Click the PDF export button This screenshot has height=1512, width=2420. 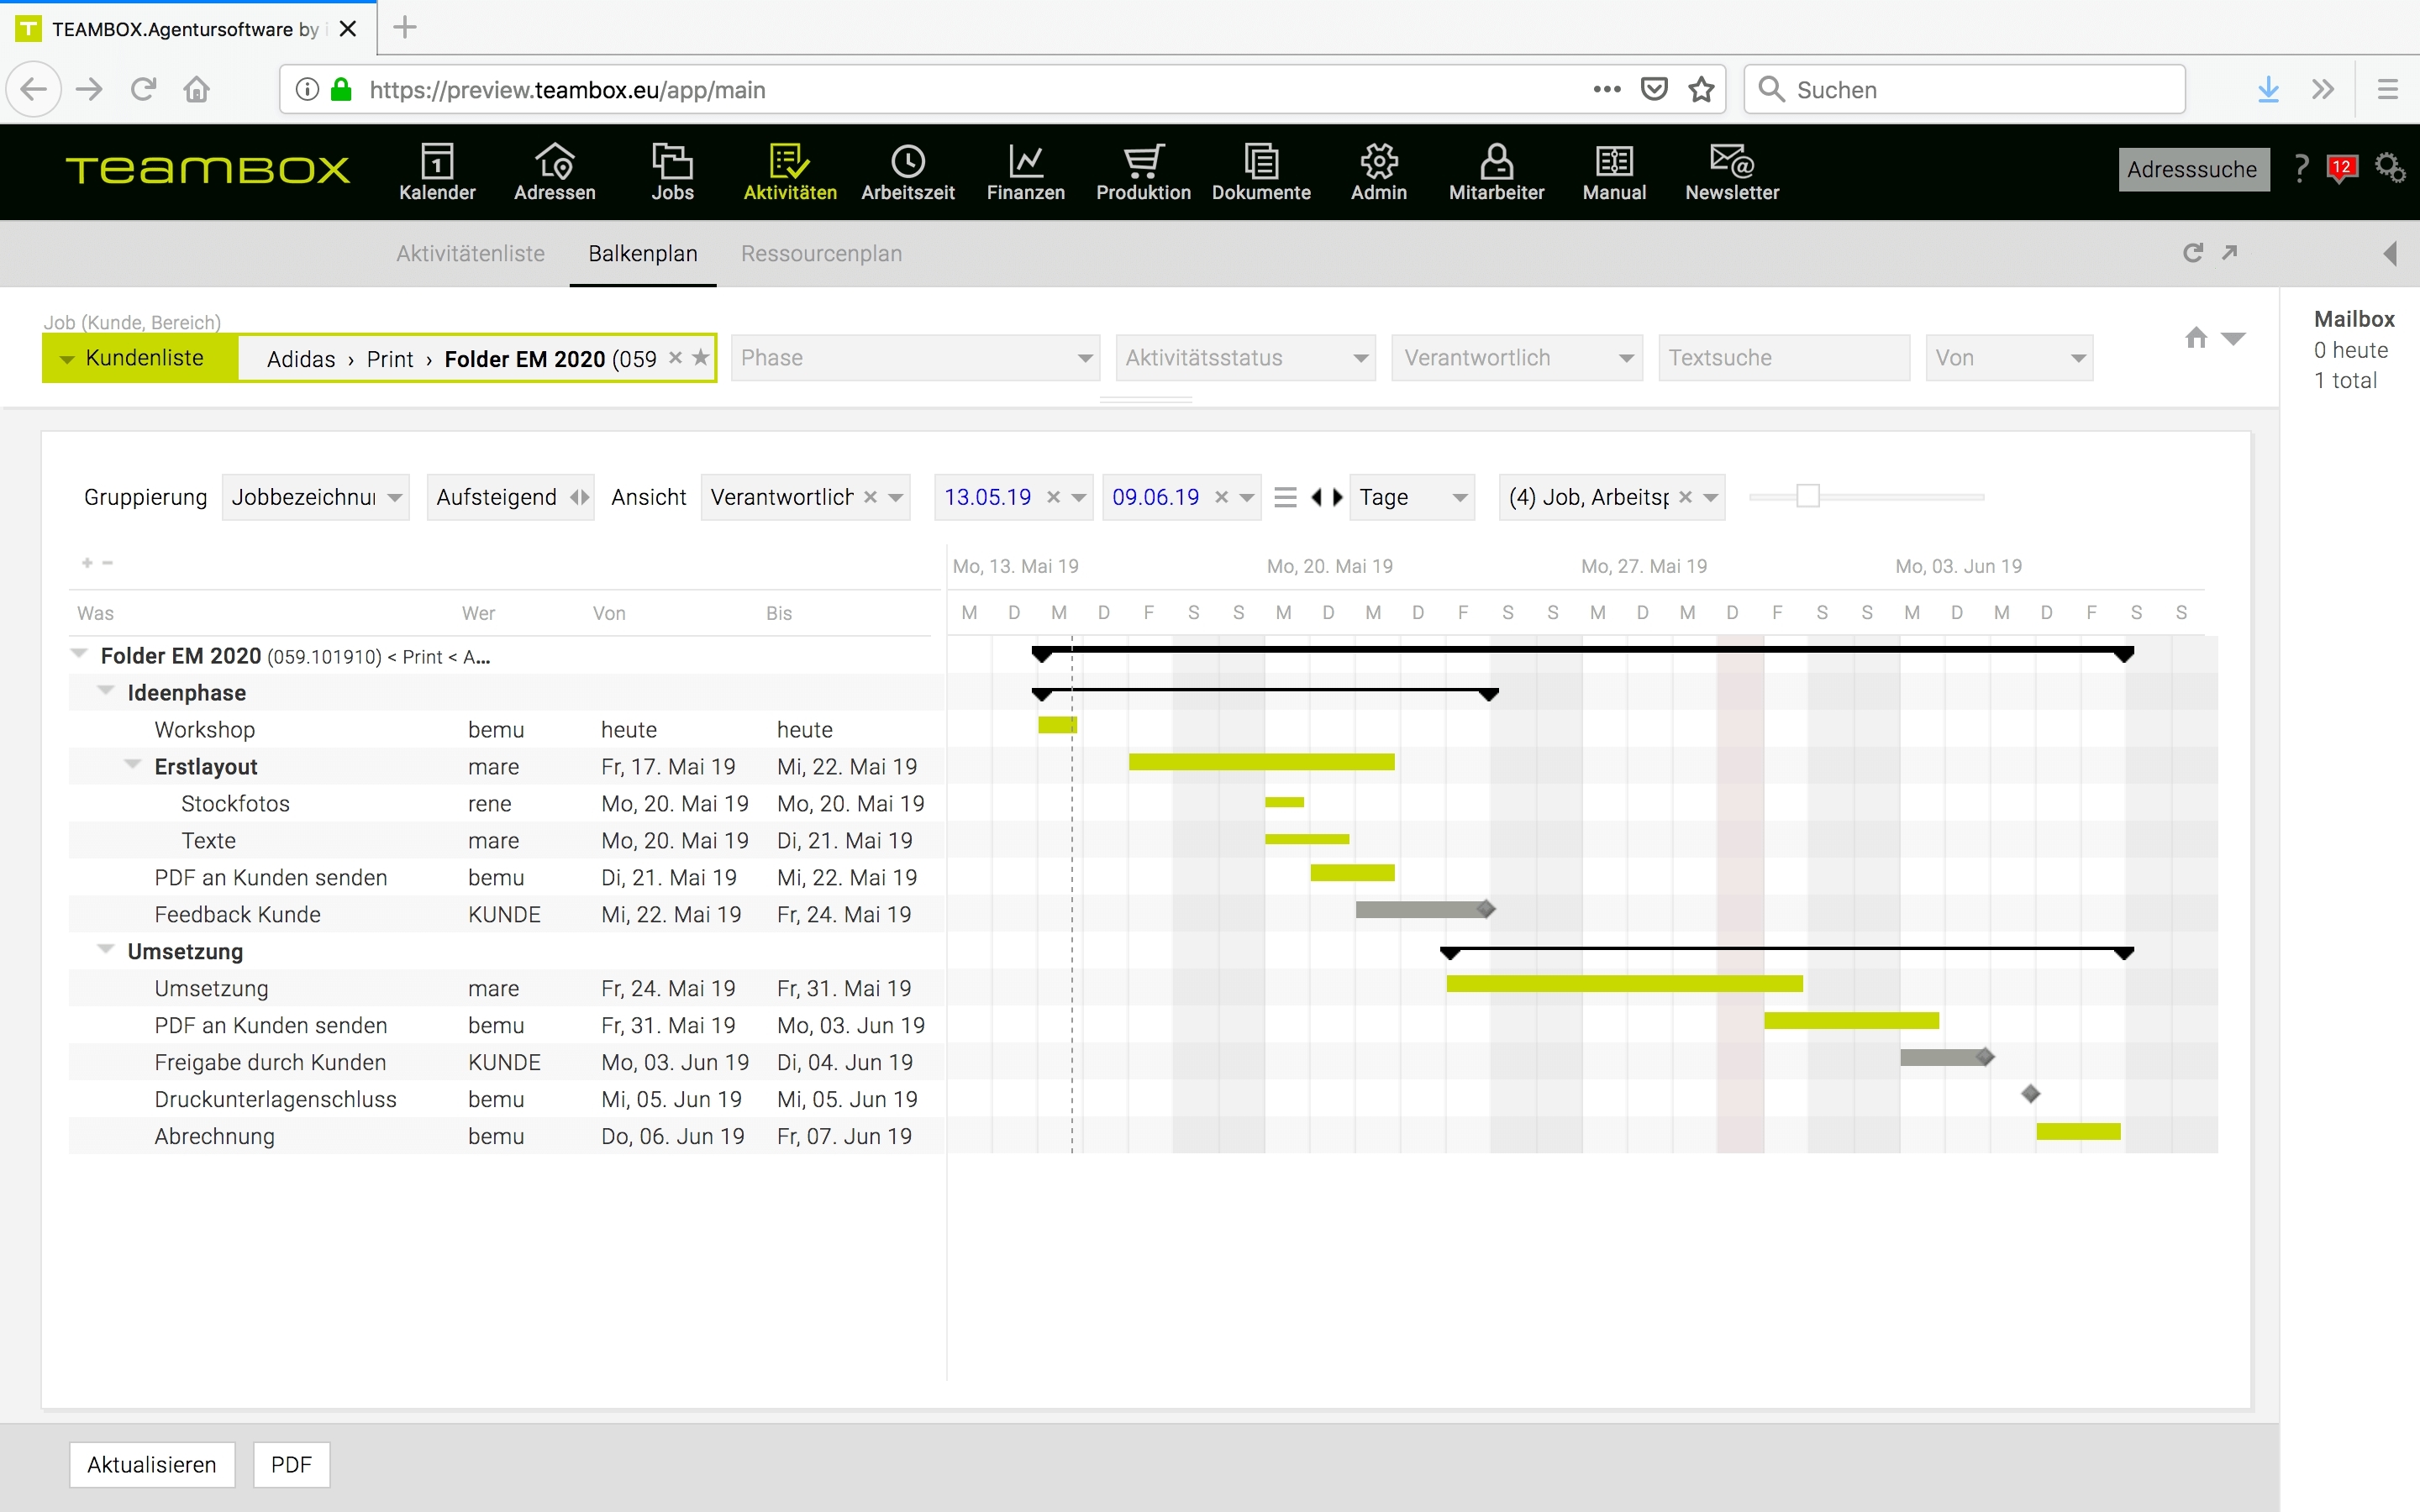tap(291, 1464)
